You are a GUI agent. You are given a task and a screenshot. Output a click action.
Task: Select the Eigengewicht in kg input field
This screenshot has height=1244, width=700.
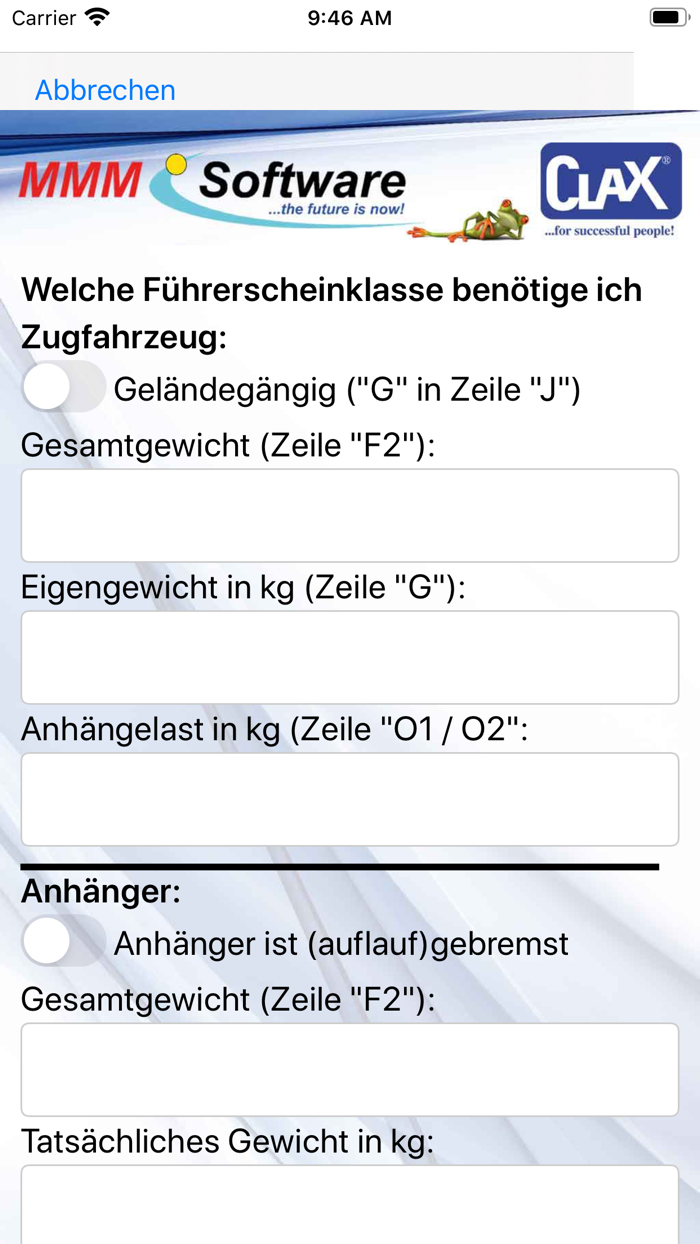coord(350,657)
